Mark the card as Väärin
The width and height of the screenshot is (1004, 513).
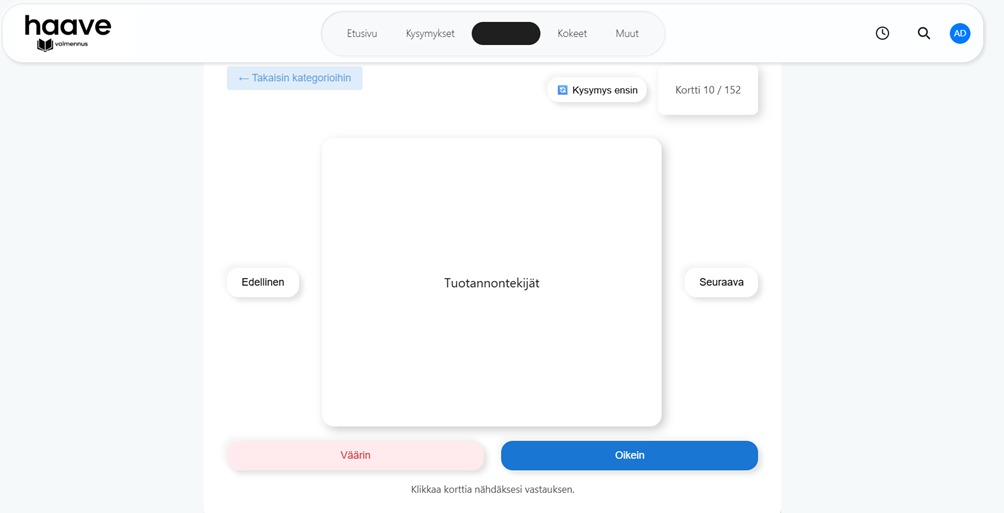click(355, 455)
